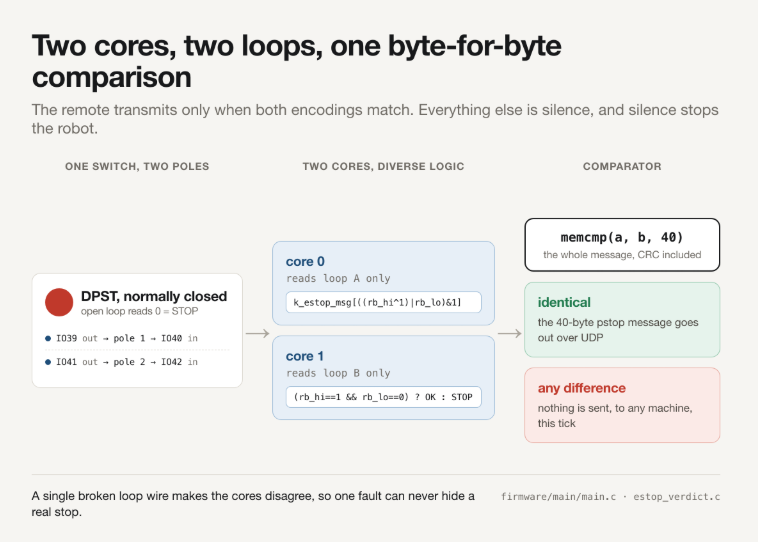This screenshot has height=542, width=758.
Task: Click the k_estop_msg code snippet box
Action: click(x=383, y=302)
